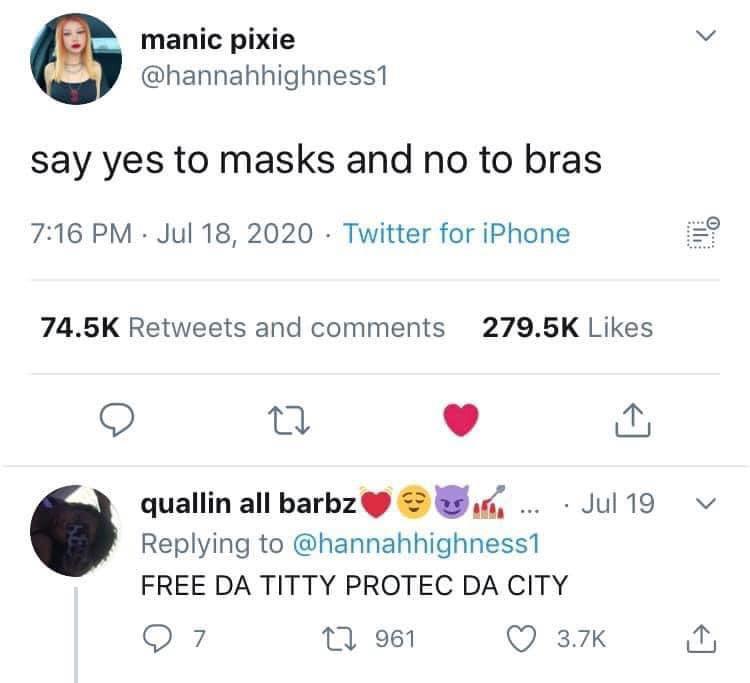This screenshot has height=683, width=750.
Task: Click the manic pixie display name
Action: pos(218,39)
